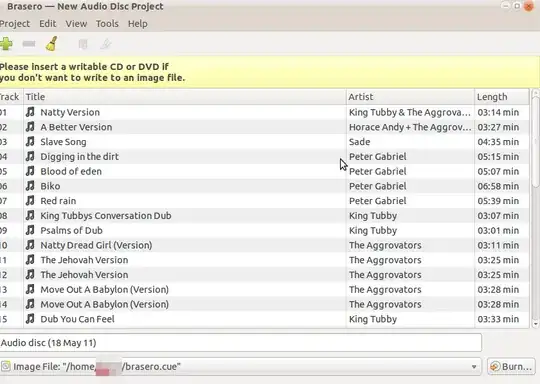Click the music note icon beside Slave Song
This screenshot has height=384, width=540.
click(30, 142)
